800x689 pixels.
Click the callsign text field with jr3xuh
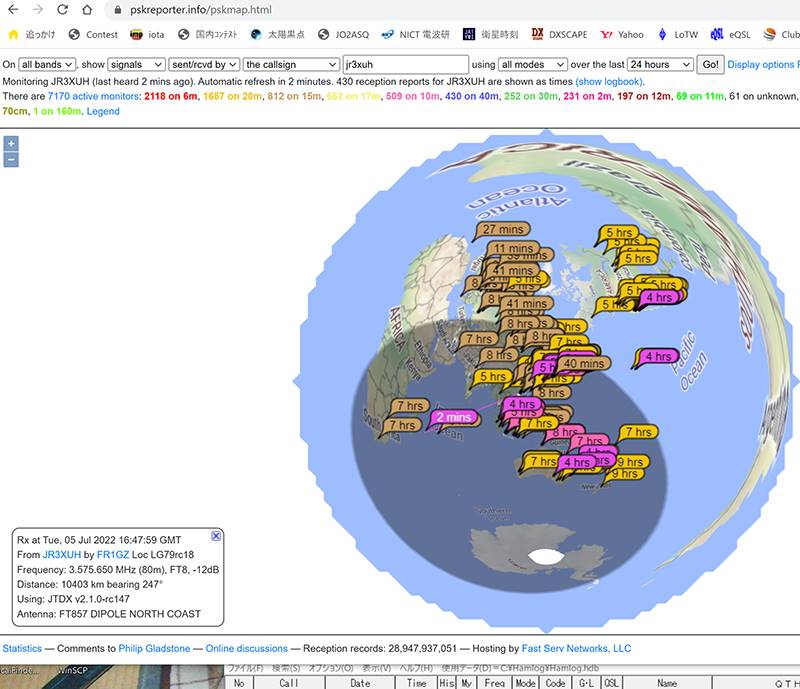tap(405, 64)
